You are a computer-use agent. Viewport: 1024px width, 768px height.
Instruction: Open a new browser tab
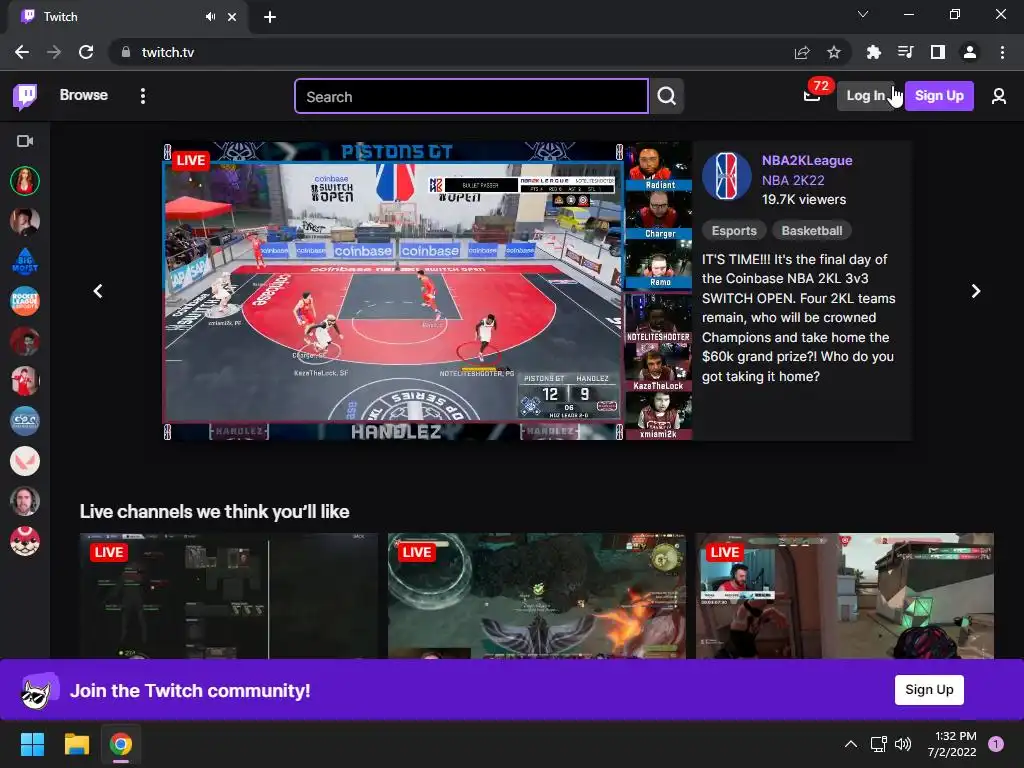point(270,17)
